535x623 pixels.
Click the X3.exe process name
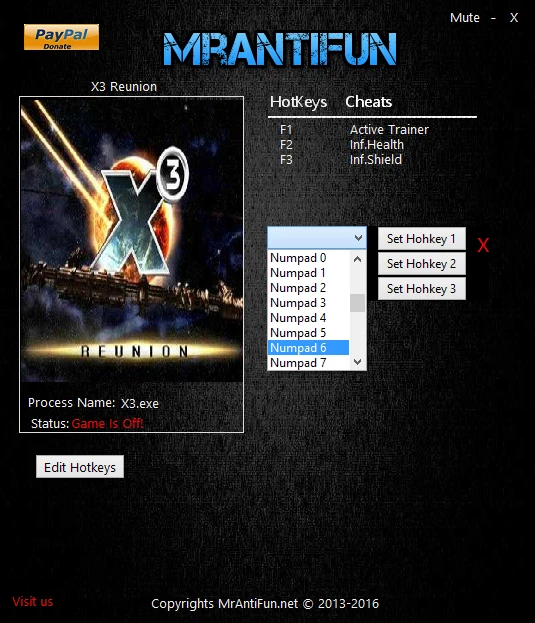coord(139,404)
